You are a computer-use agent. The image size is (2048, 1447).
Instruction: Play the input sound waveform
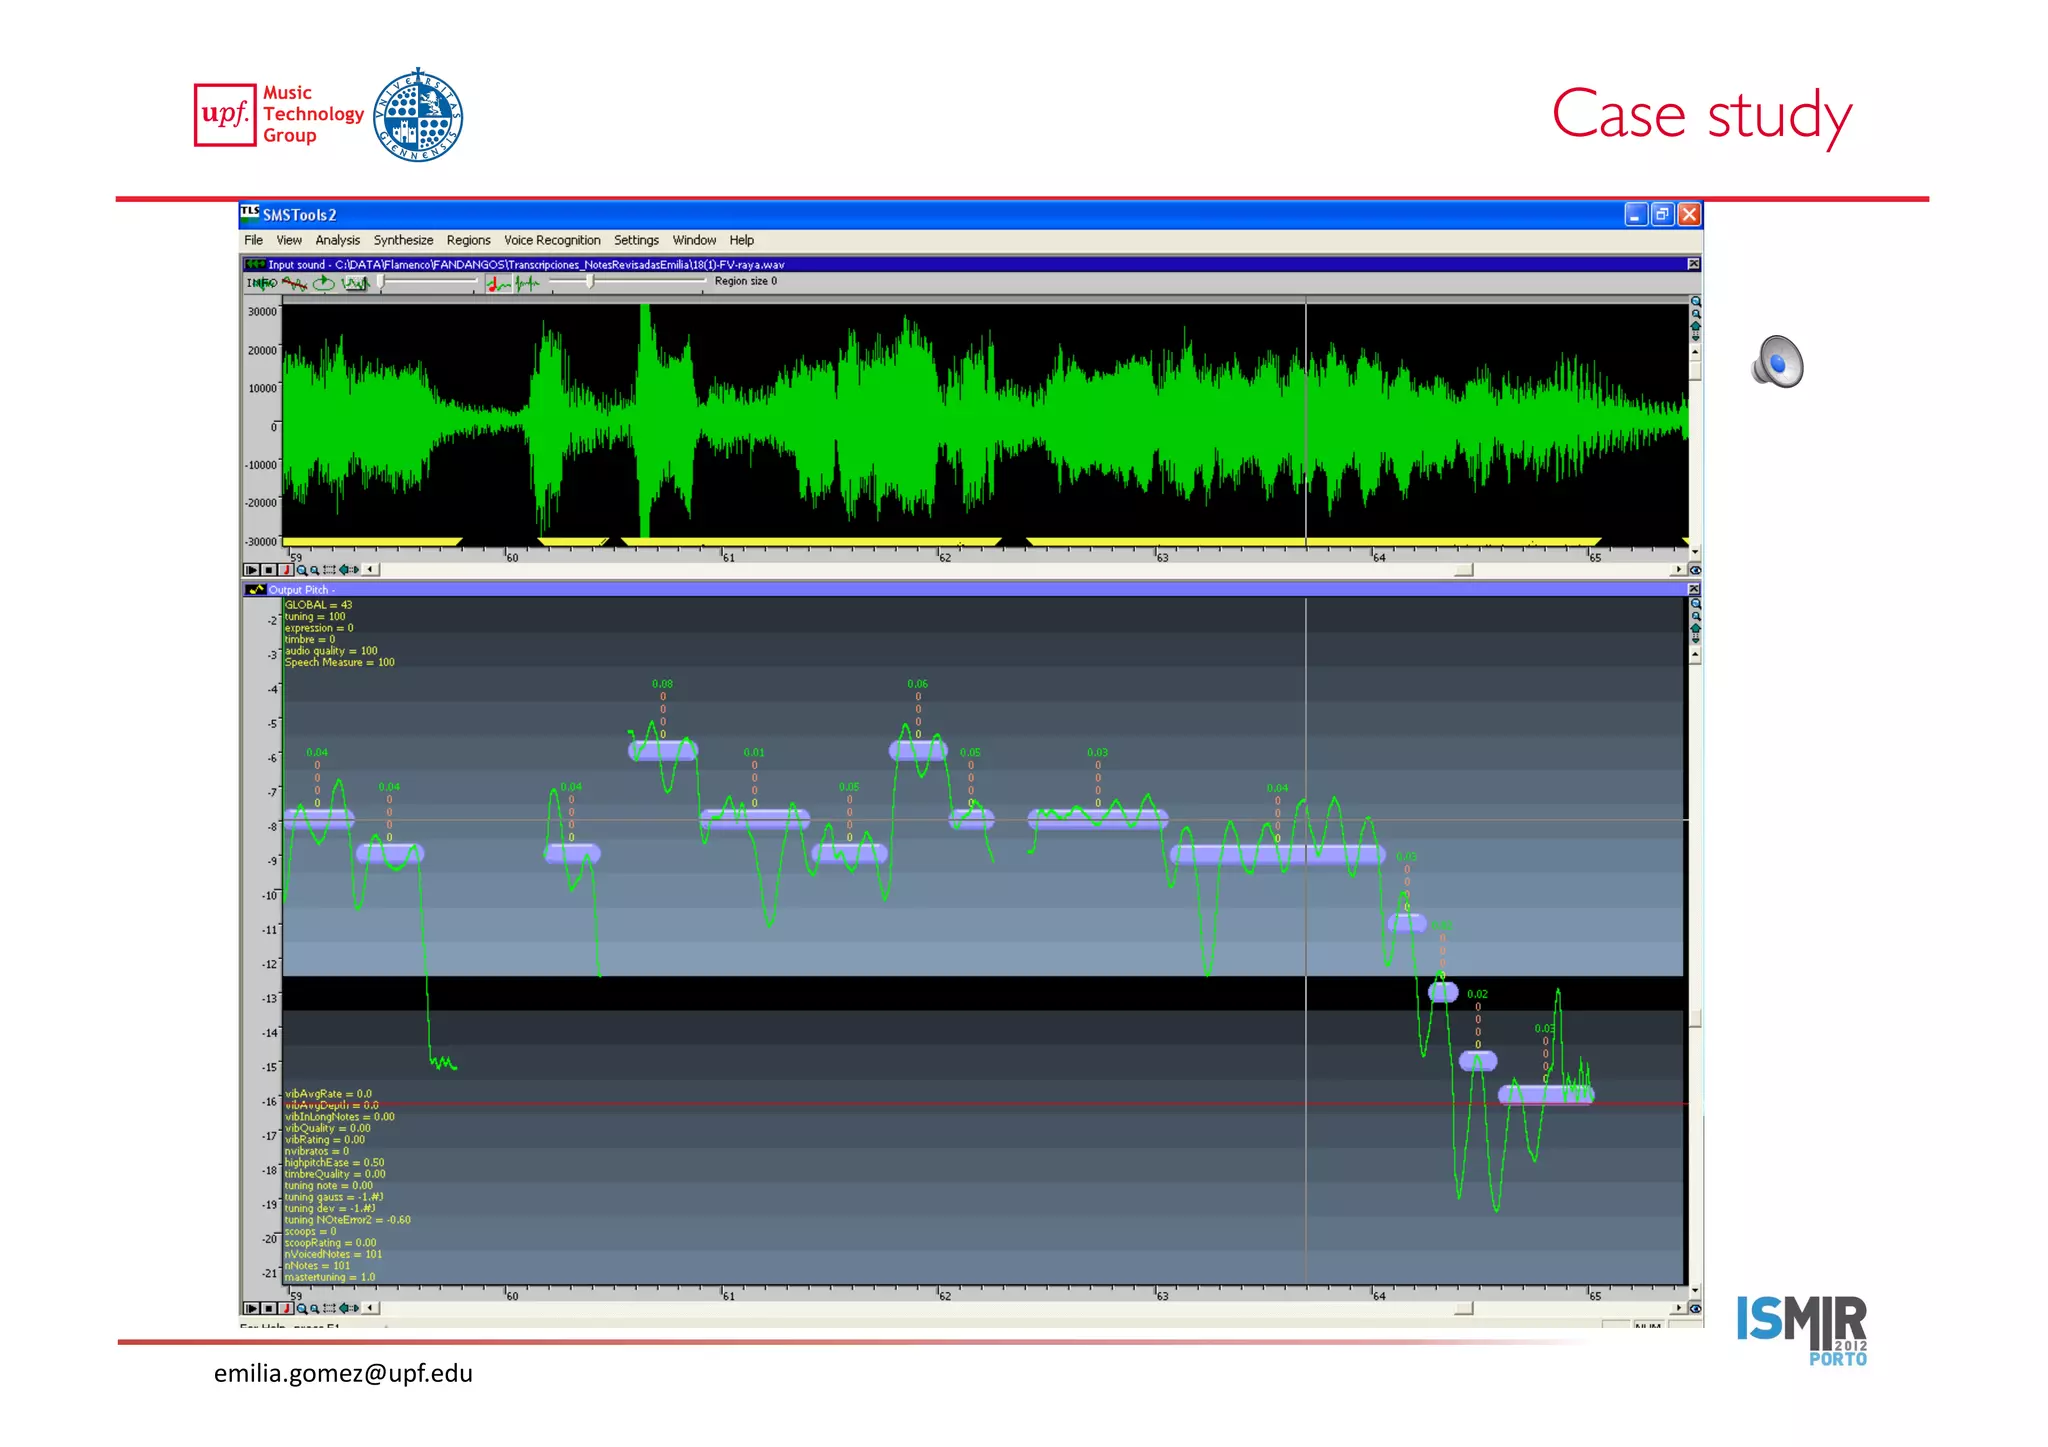pos(251,570)
